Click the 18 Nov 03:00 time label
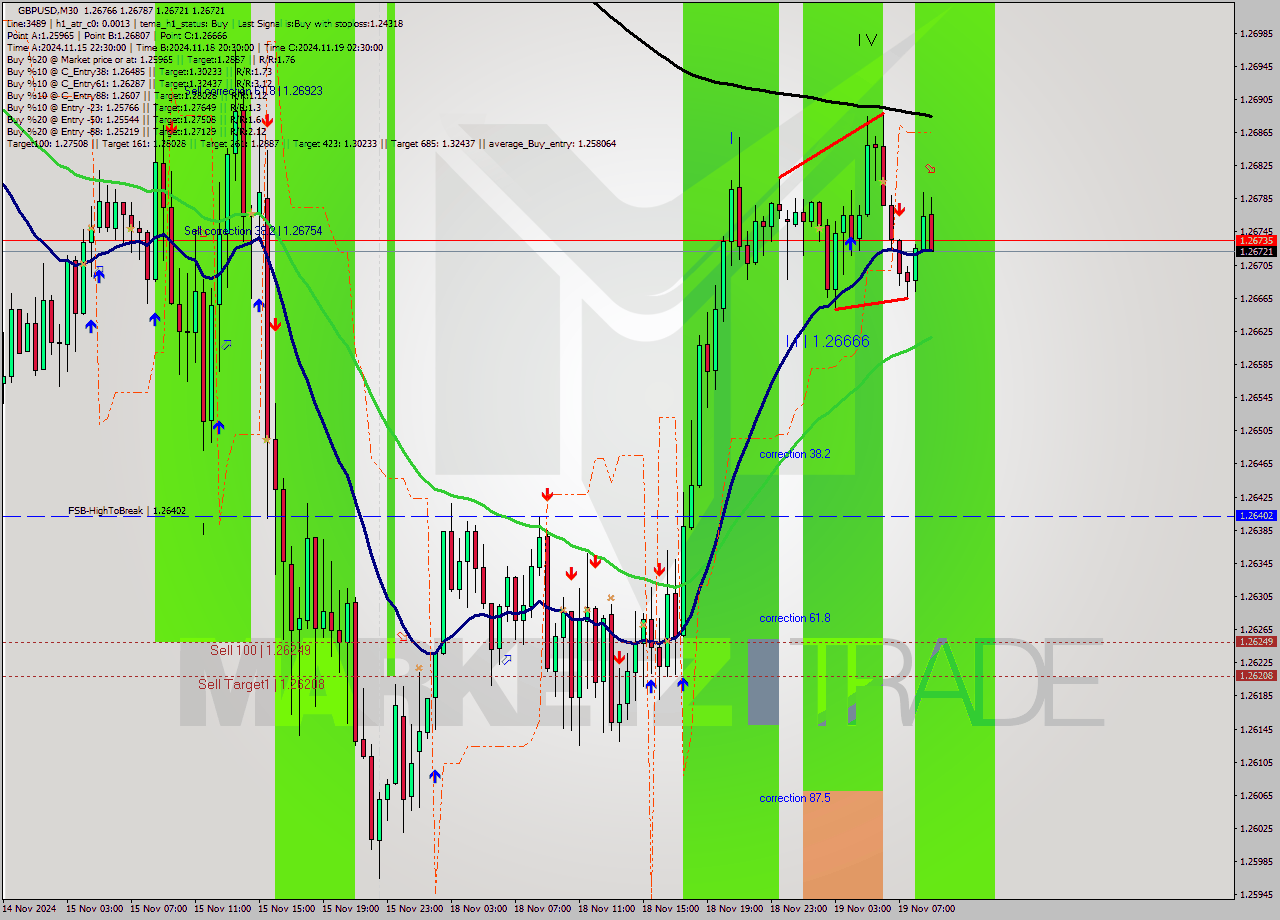The image size is (1280, 920). click(x=477, y=909)
